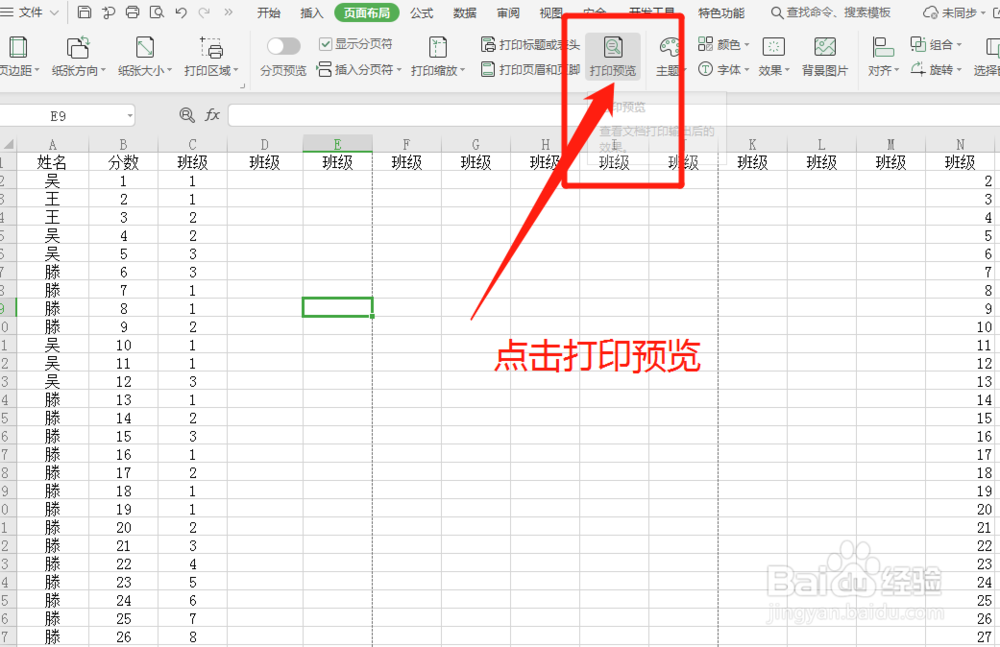Viewport: 1000px width, 647px height.
Task: Click the 打印预览 print preview button
Action: coord(612,57)
